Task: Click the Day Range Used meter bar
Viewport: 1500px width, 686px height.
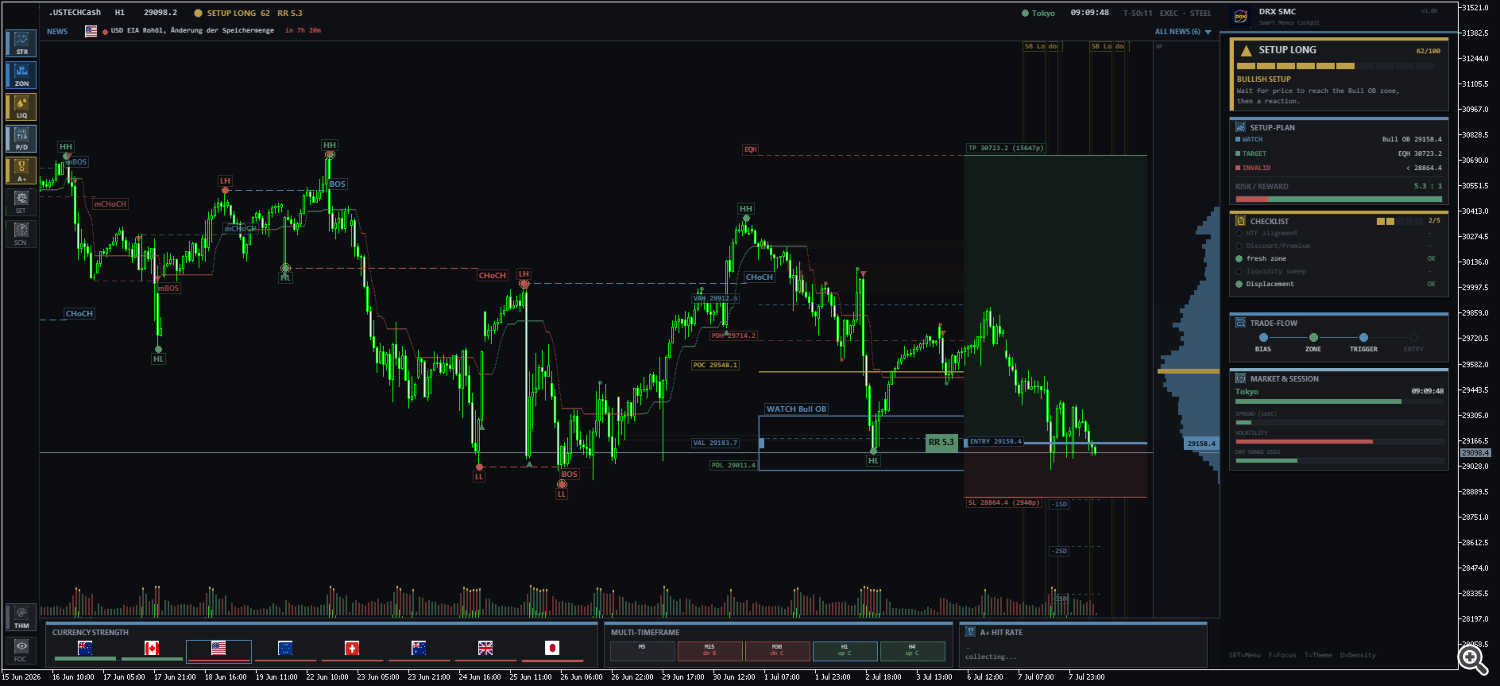Action: [x=1339, y=461]
